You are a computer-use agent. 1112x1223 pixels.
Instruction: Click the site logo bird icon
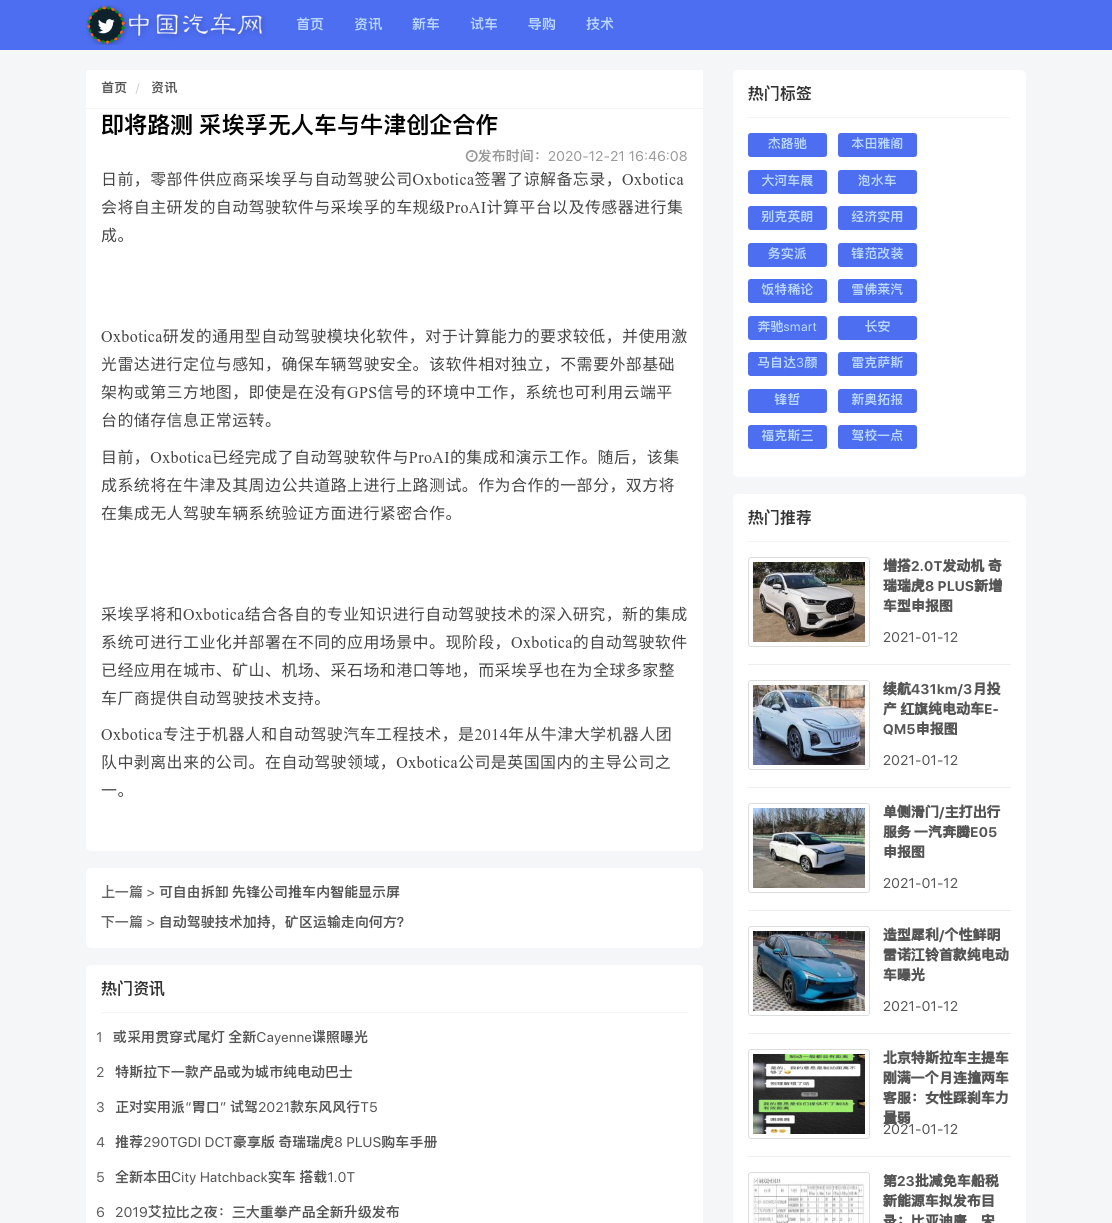coord(106,25)
